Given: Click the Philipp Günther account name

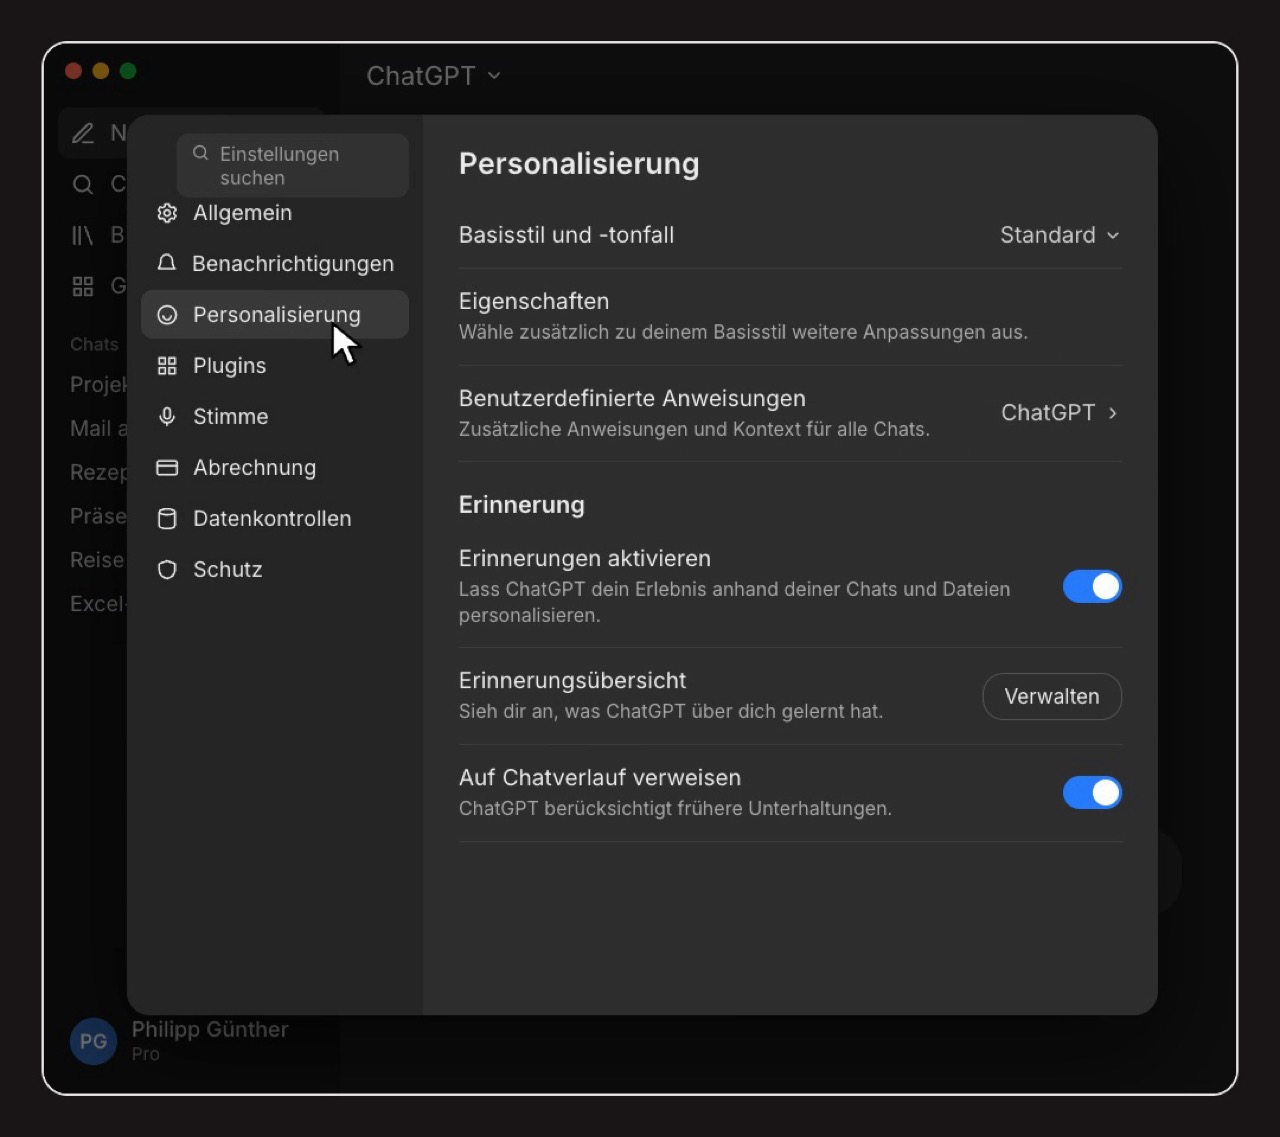Looking at the screenshot, I should [x=210, y=1029].
